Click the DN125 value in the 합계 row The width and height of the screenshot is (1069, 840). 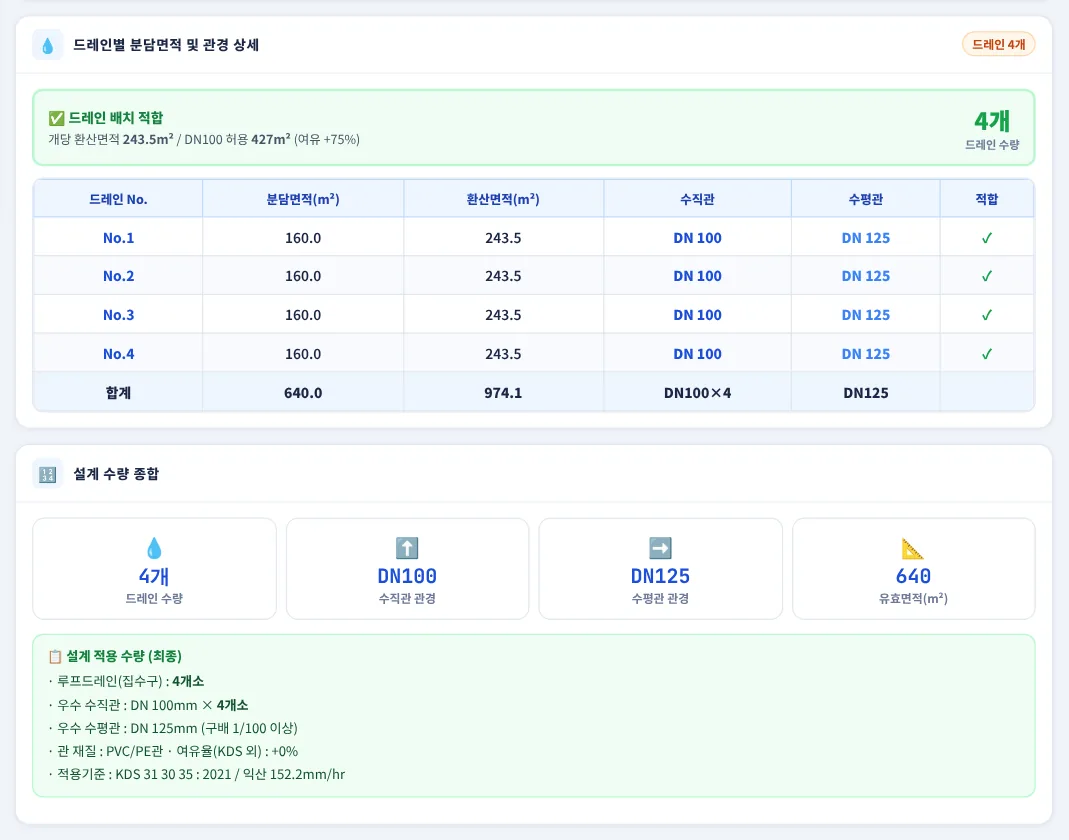[x=866, y=393]
